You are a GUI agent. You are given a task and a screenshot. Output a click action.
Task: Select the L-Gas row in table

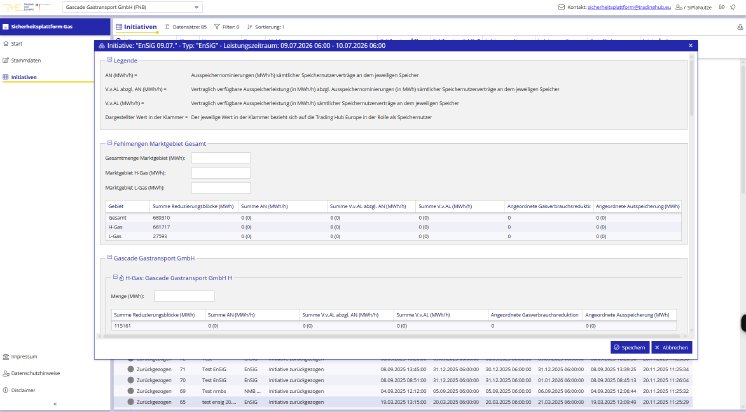tap(393, 236)
